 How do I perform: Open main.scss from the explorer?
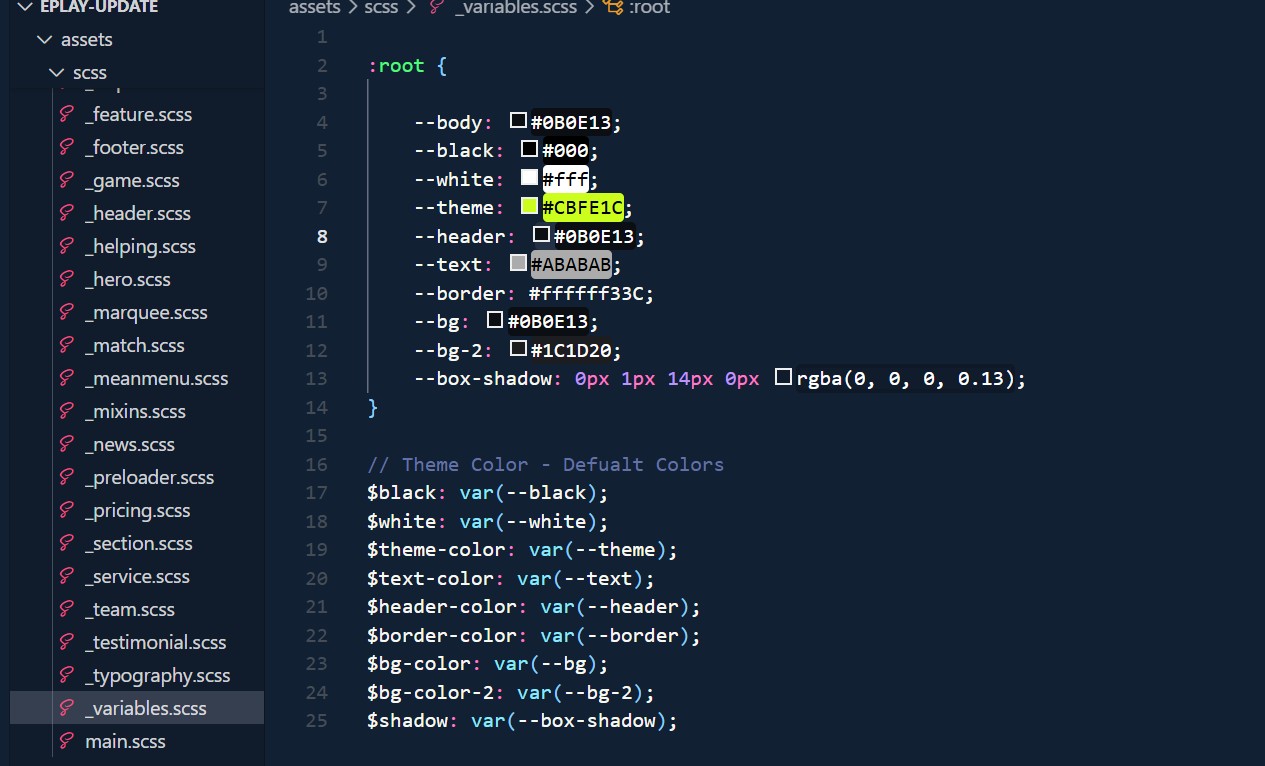125,741
